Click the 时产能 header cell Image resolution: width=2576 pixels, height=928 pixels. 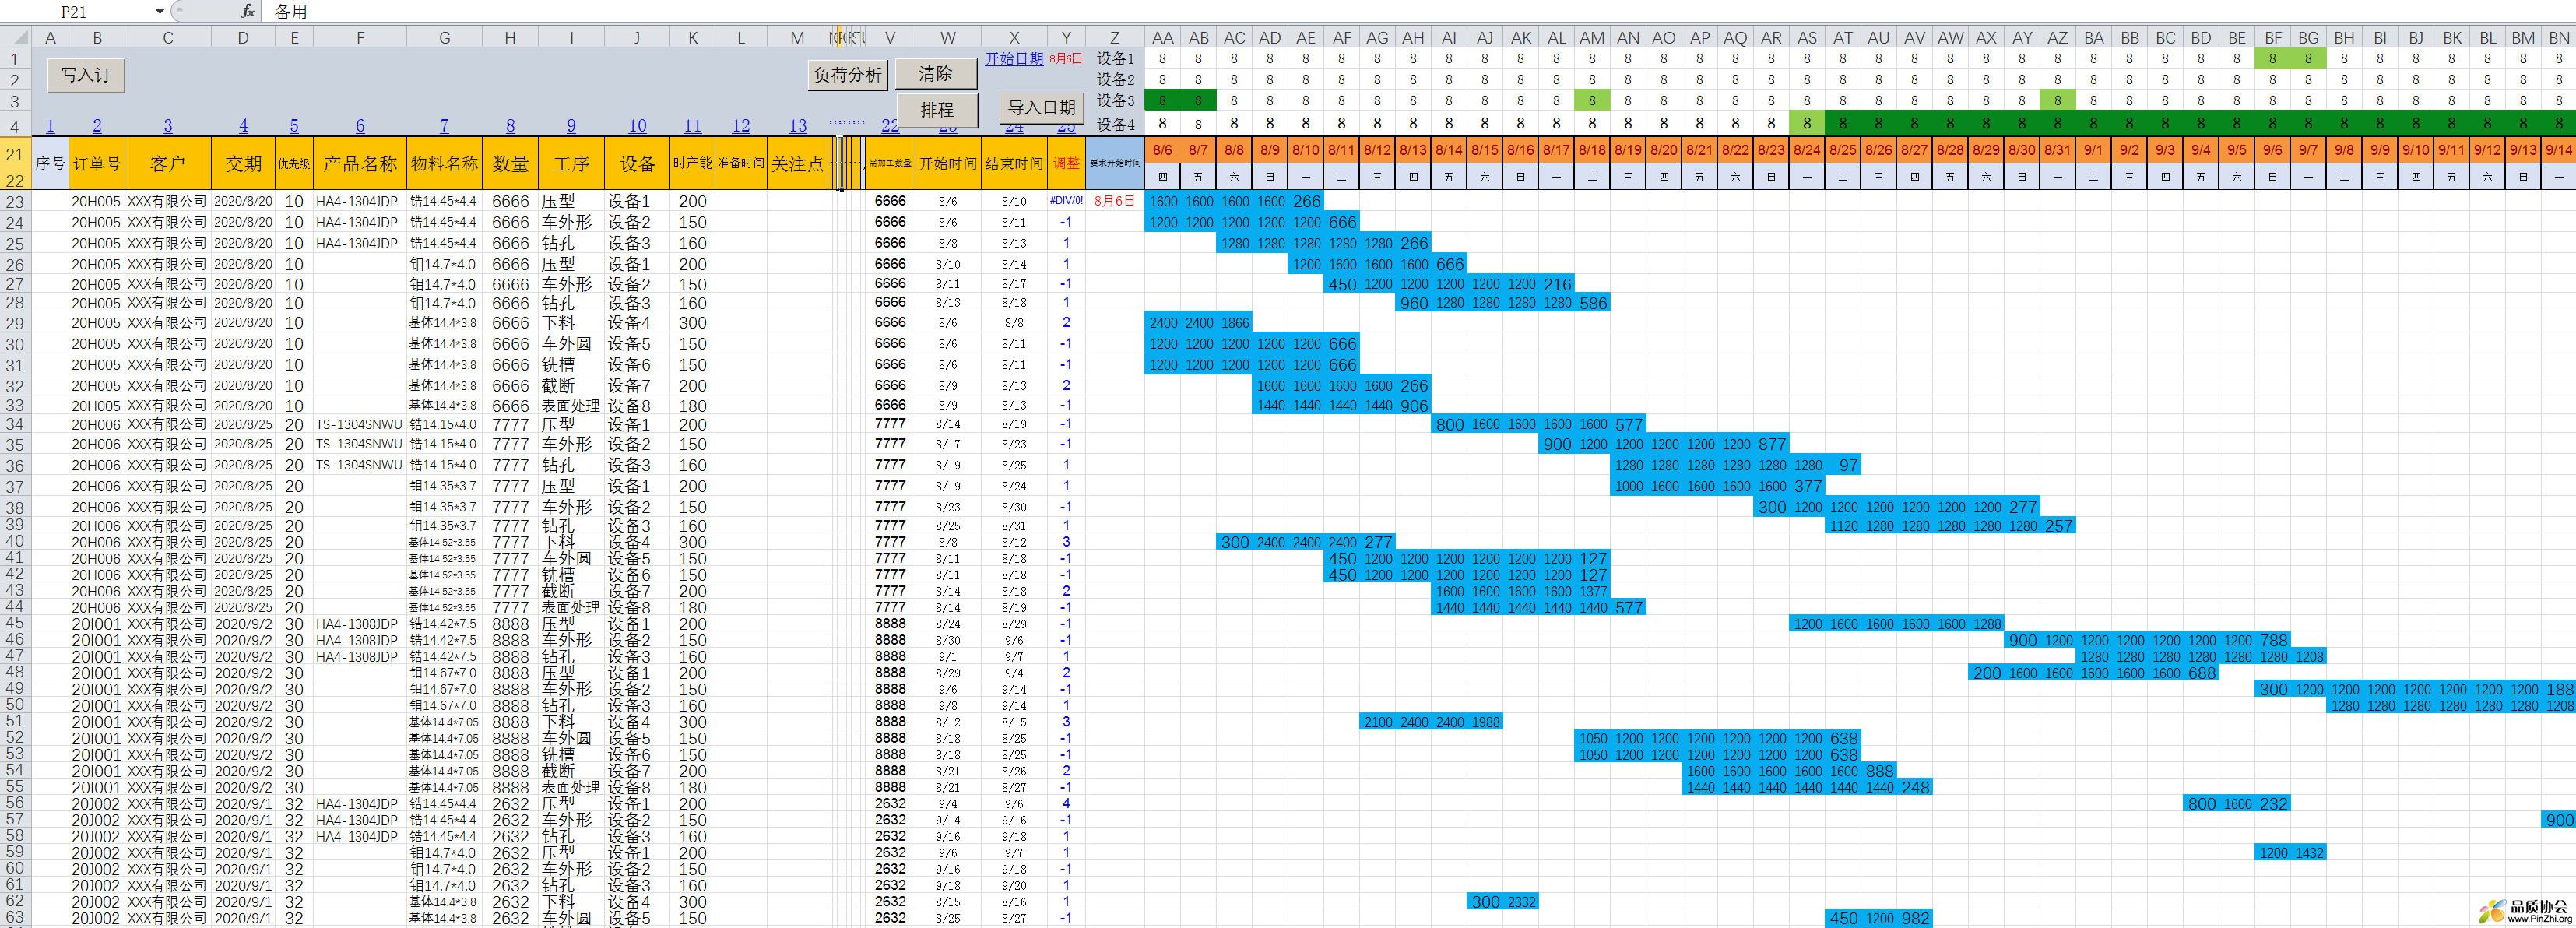[x=692, y=163]
